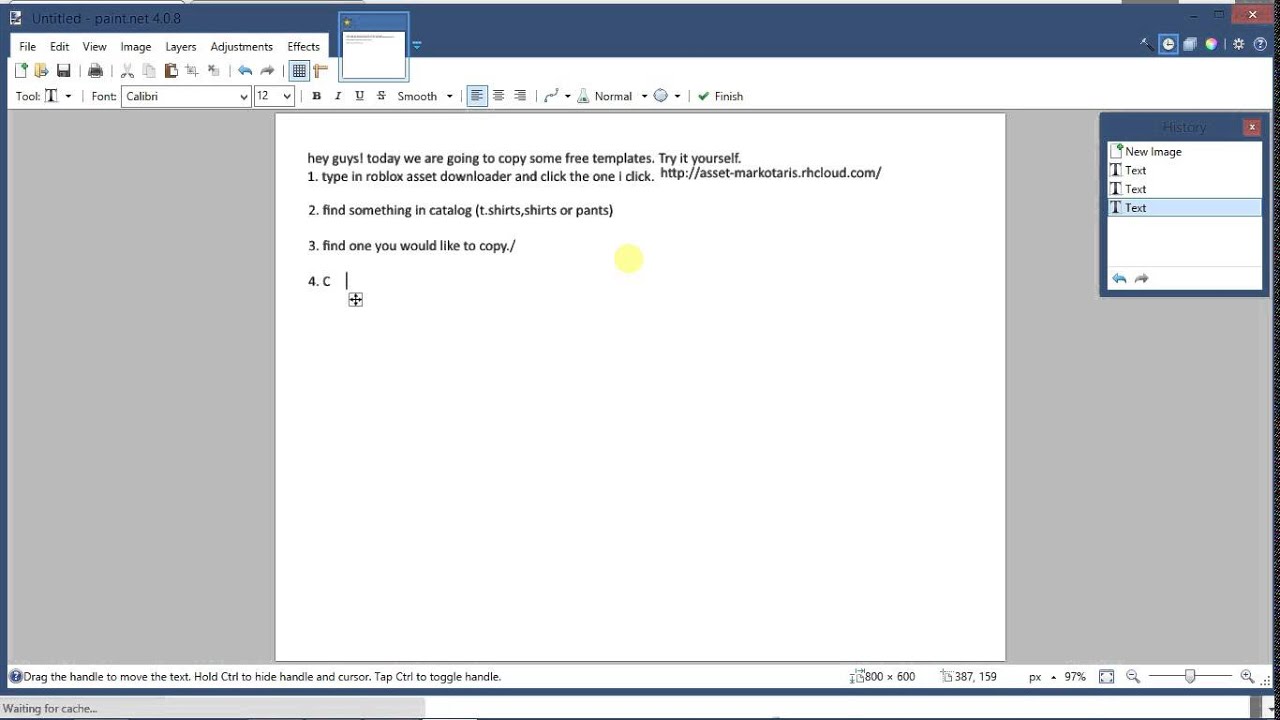This screenshot has height=720, width=1280.
Task: Save the image with floppy icon
Action: click(x=63, y=70)
